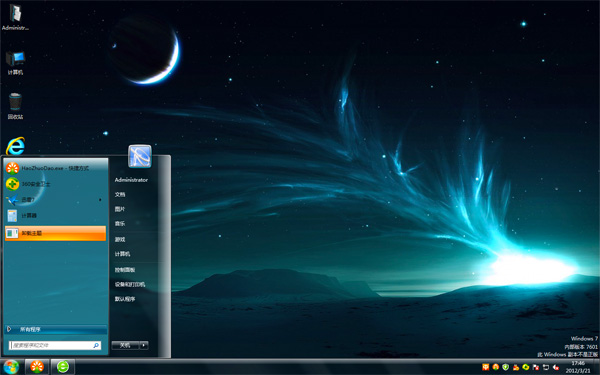Open 设备和打印机 devices and printers
600x375 pixels.
tap(130, 284)
